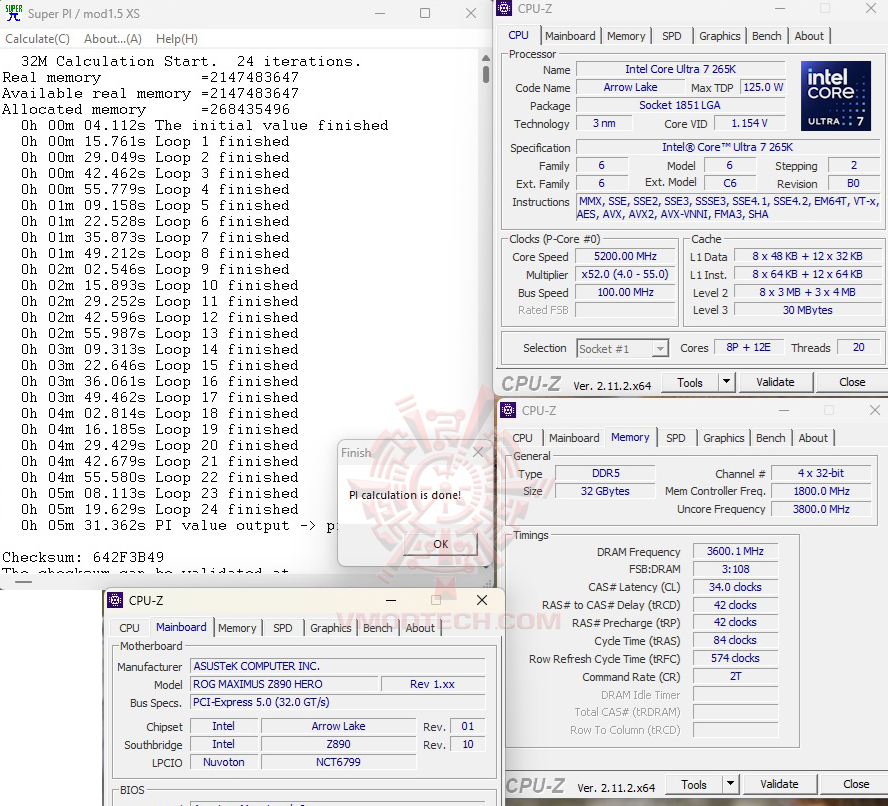The image size is (888, 806).
Task: Click Validate in top CPU-Z window
Action: coord(775,382)
